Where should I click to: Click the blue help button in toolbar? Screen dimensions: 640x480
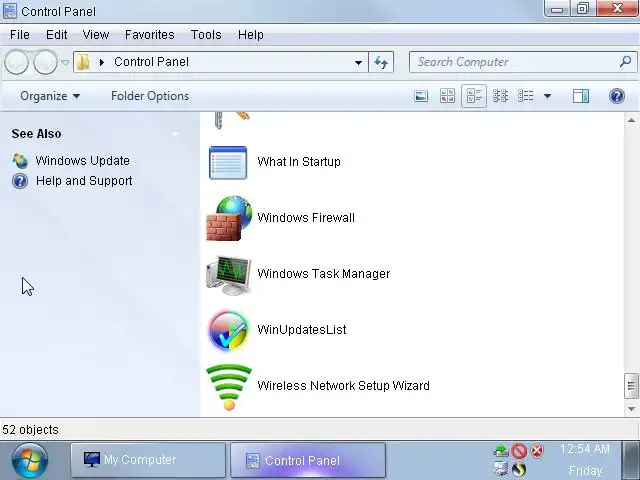(x=617, y=96)
